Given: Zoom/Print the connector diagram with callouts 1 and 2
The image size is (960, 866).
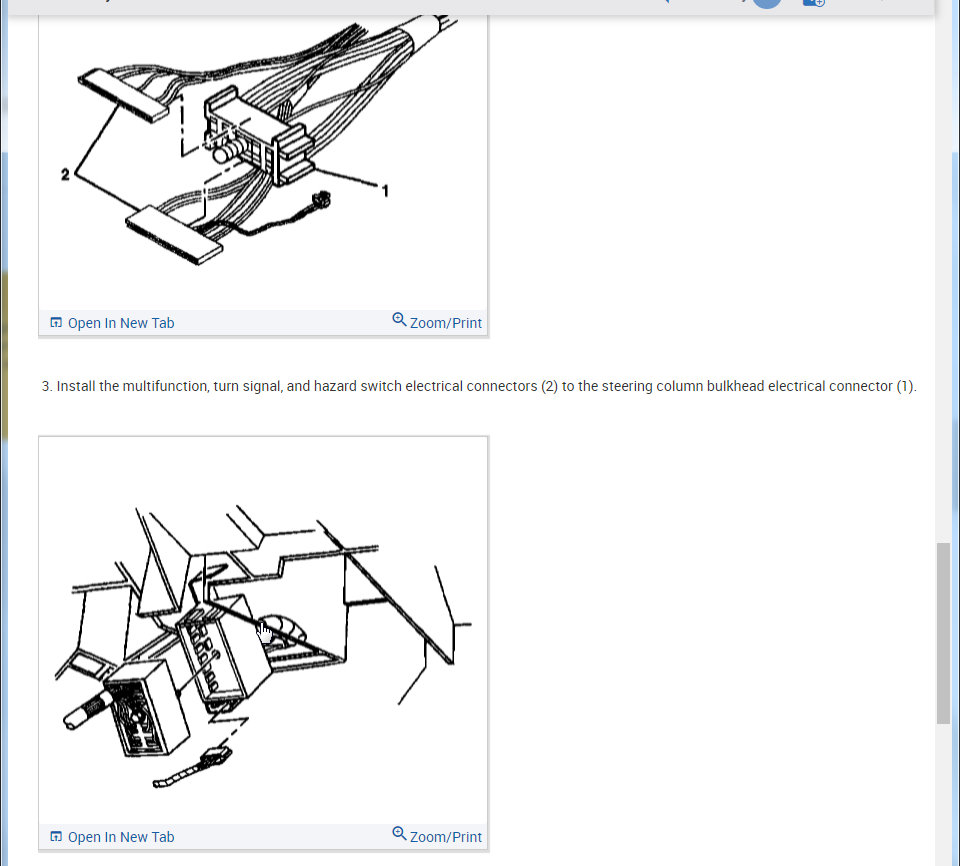Looking at the screenshot, I should pyautogui.click(x=437, y=322).
